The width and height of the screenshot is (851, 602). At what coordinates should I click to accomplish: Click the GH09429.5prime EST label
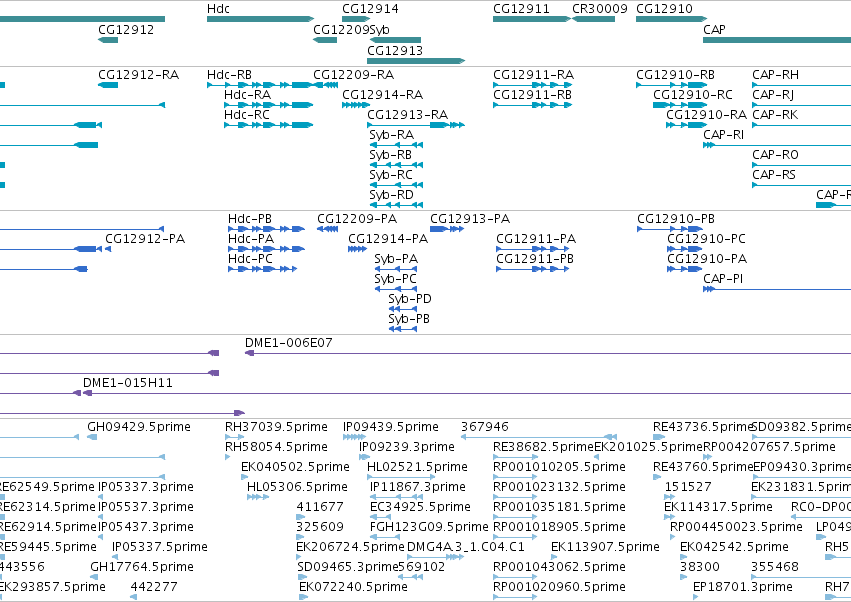point(139,427)
